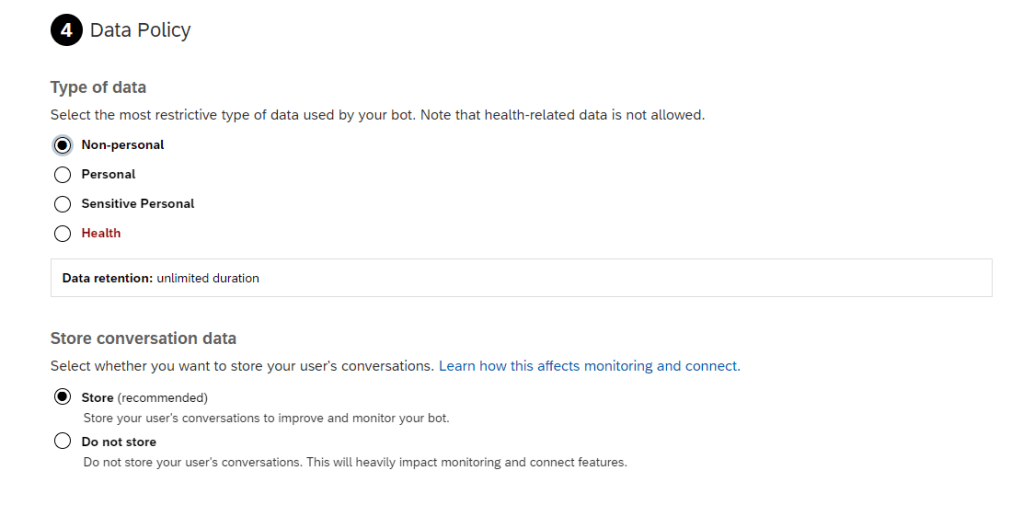
Task: Click the 'Sensitive Personal' label text
Action: tap(138, 204)
